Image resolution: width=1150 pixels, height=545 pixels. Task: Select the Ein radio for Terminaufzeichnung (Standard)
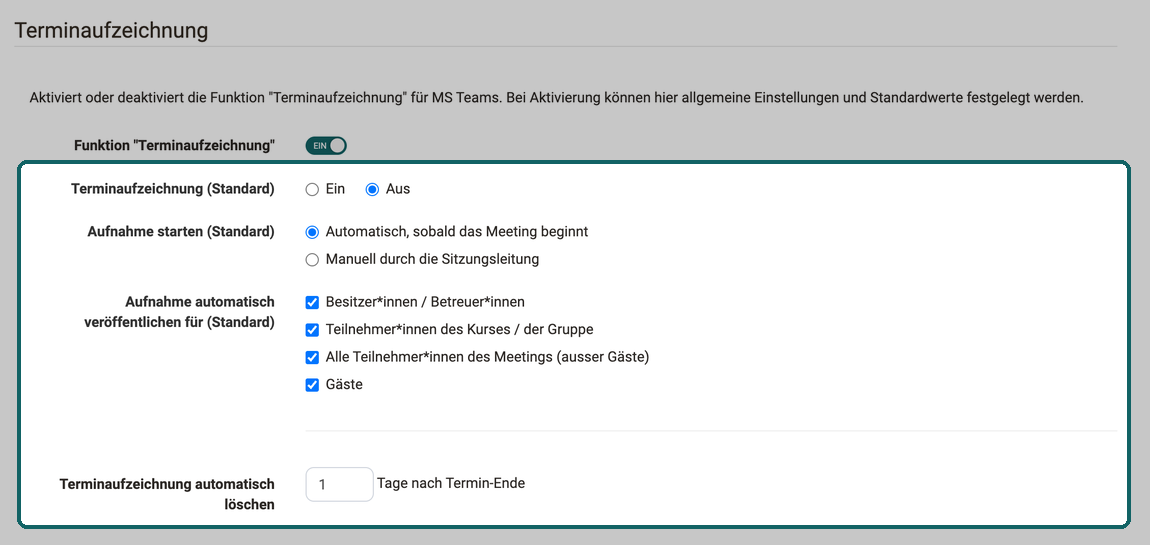pos(312,189)
